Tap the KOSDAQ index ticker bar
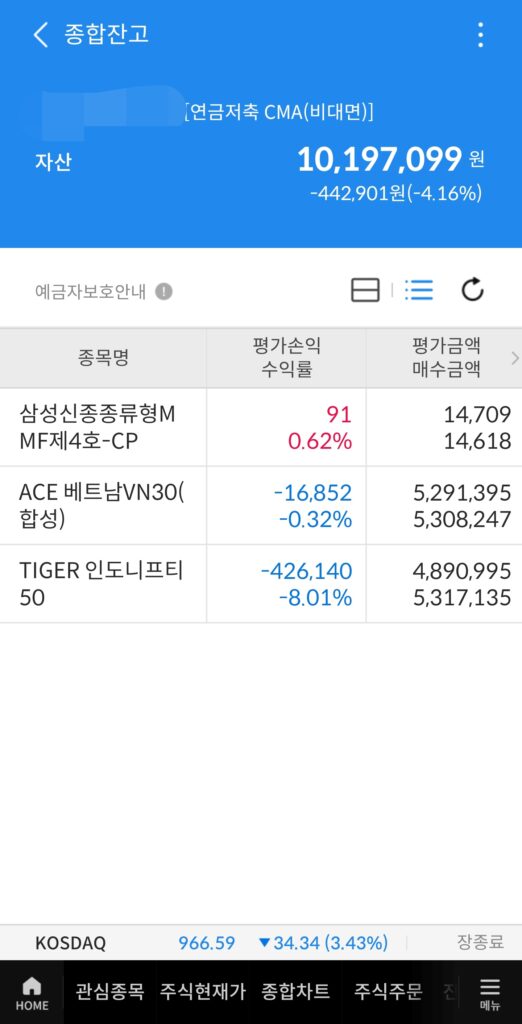 coord(261,943)
